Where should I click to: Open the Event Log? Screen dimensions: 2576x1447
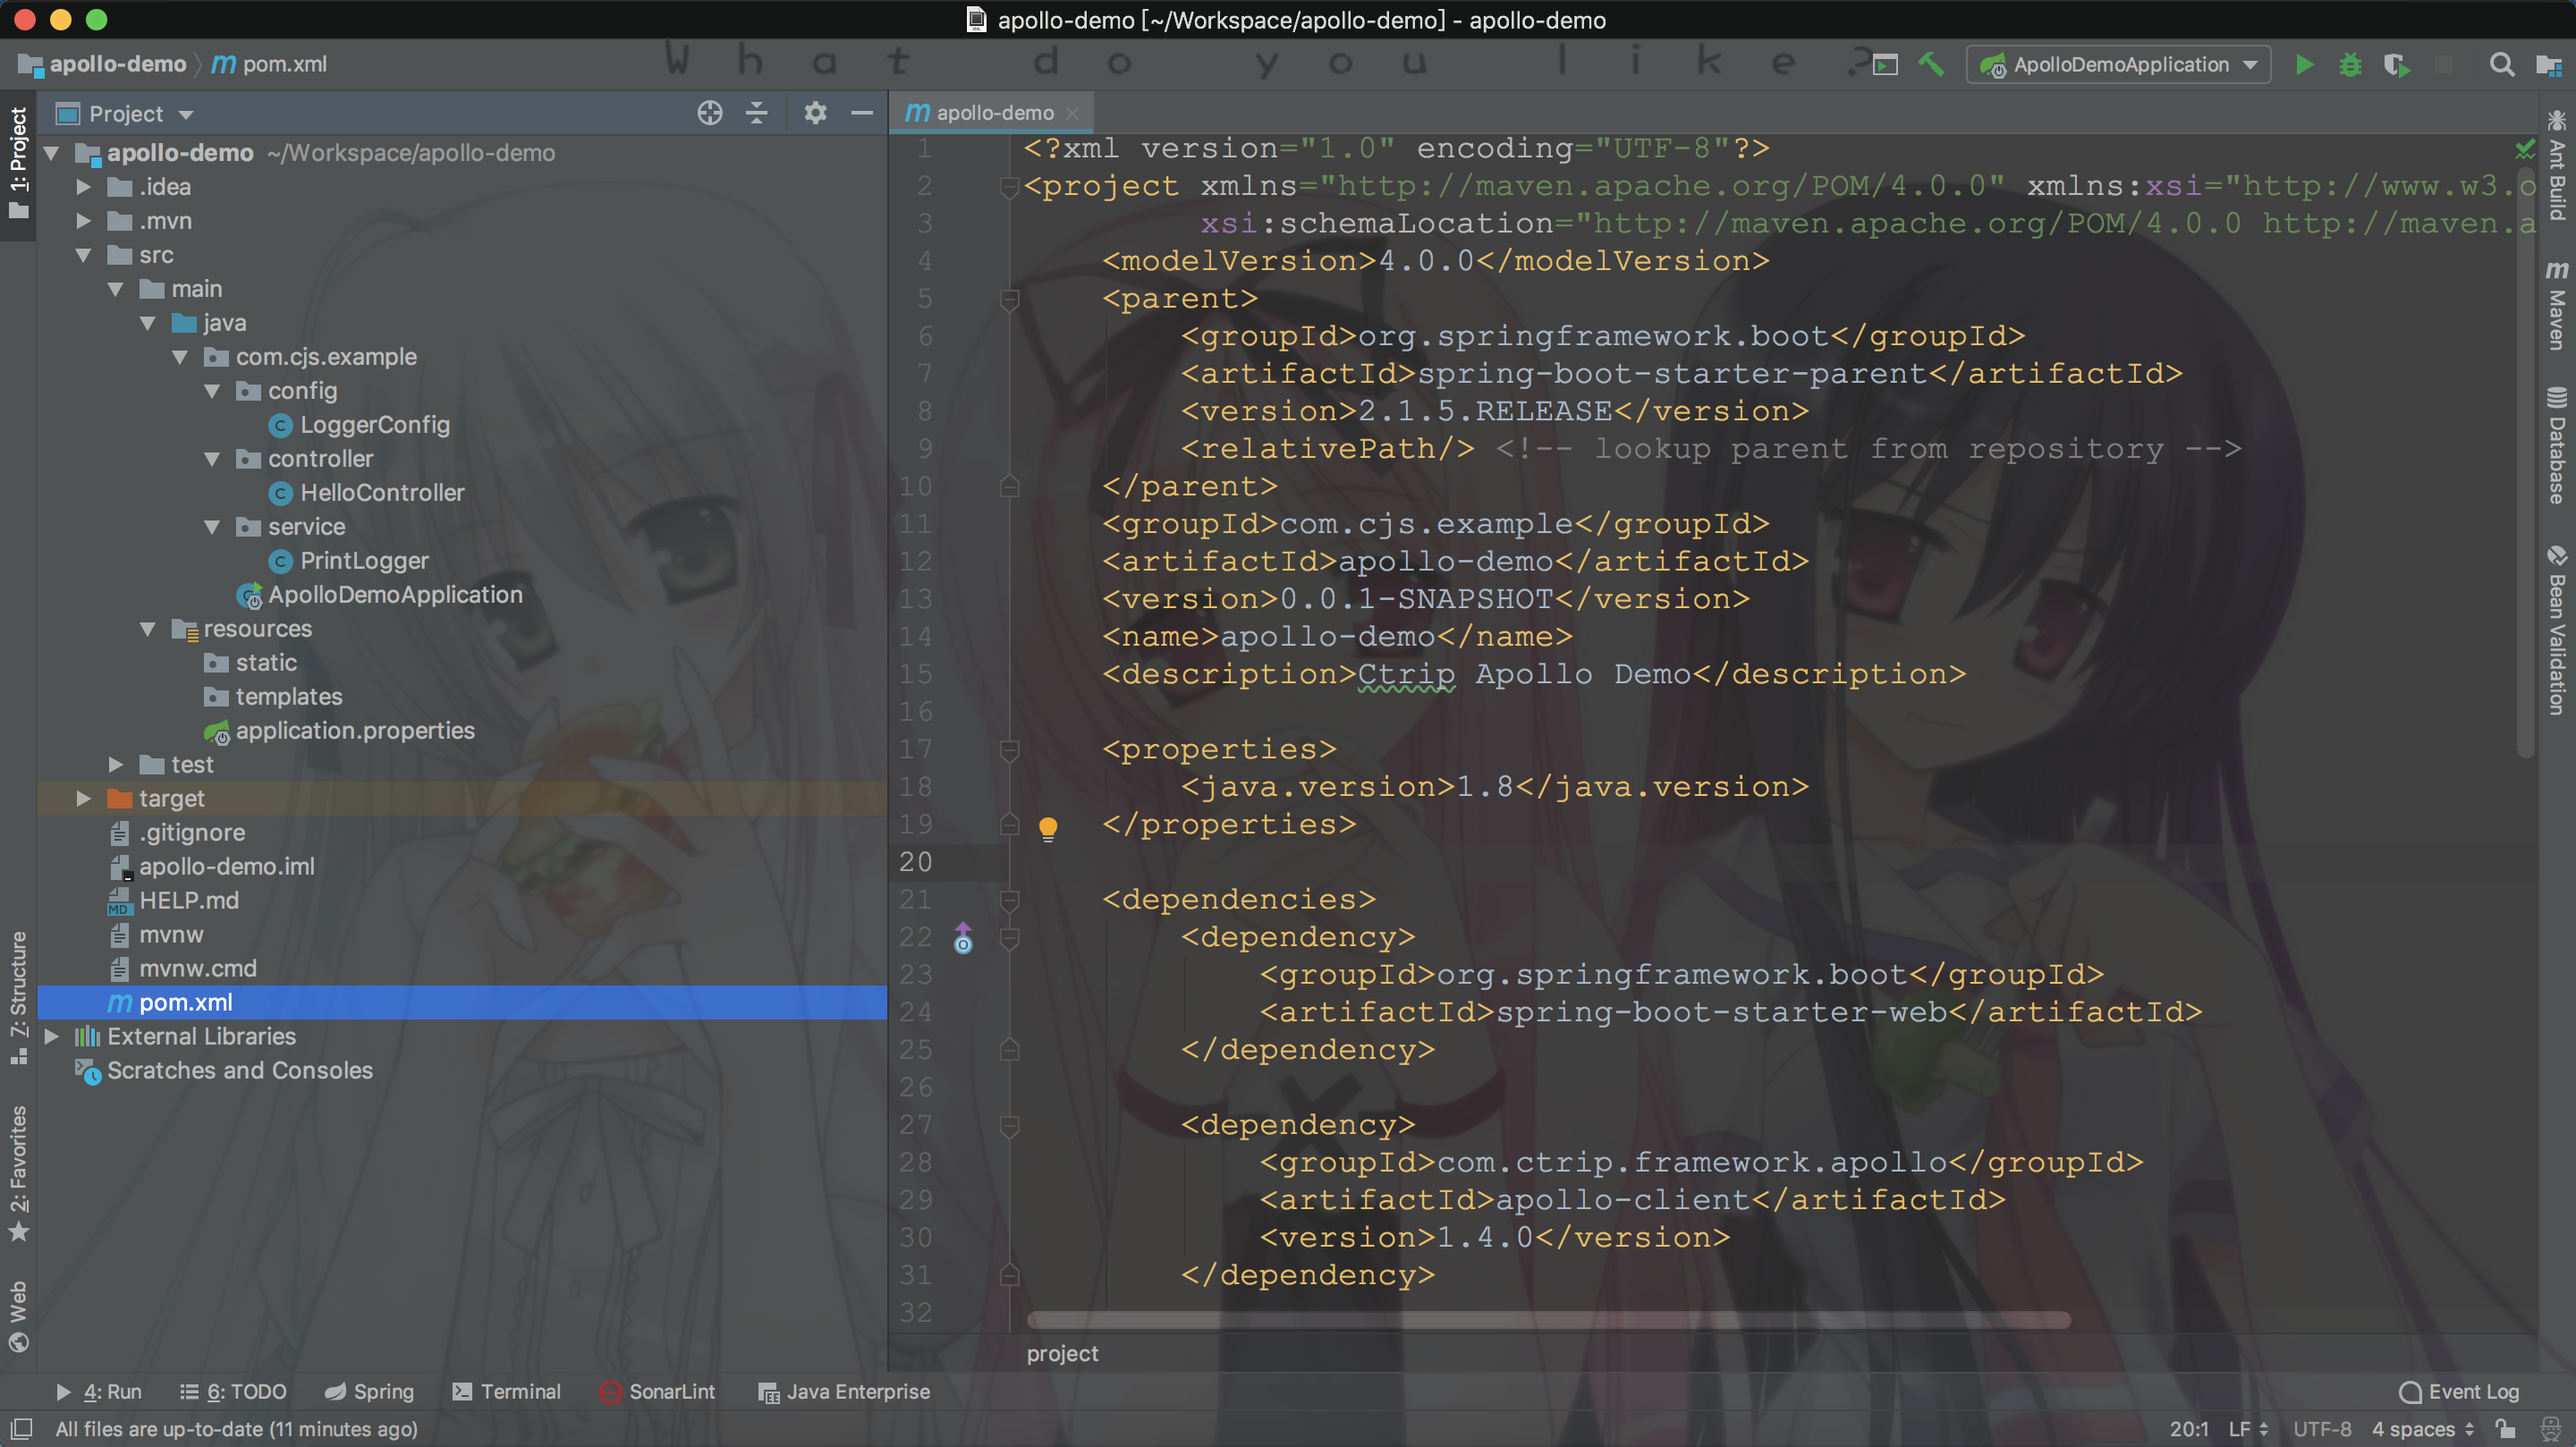(2459, 1392)
